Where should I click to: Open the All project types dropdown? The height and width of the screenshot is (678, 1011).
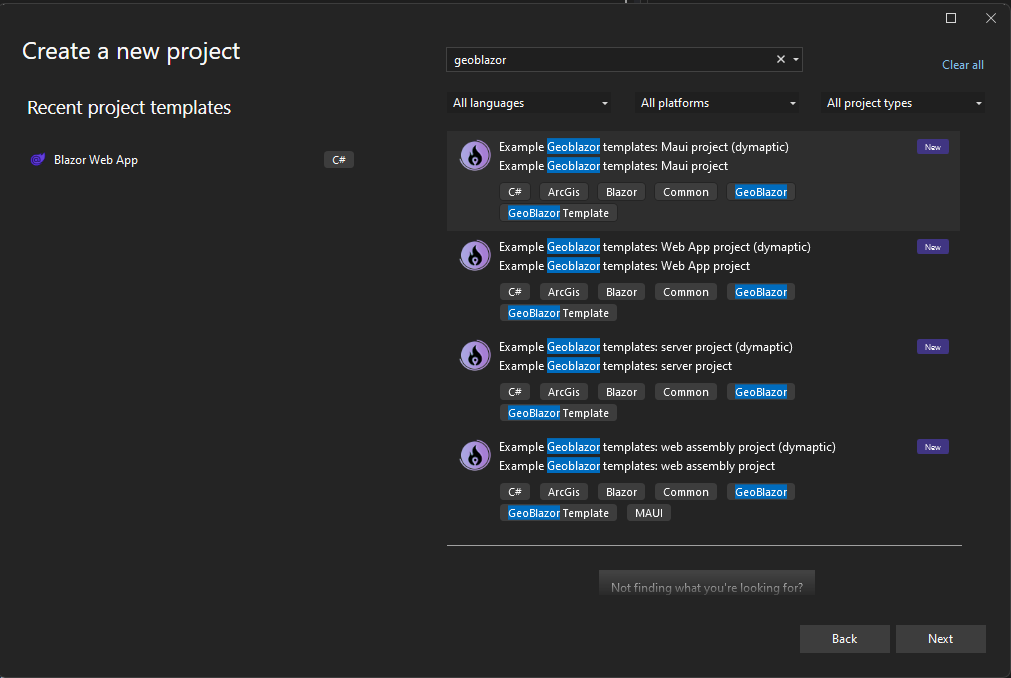tap(902, 102)
